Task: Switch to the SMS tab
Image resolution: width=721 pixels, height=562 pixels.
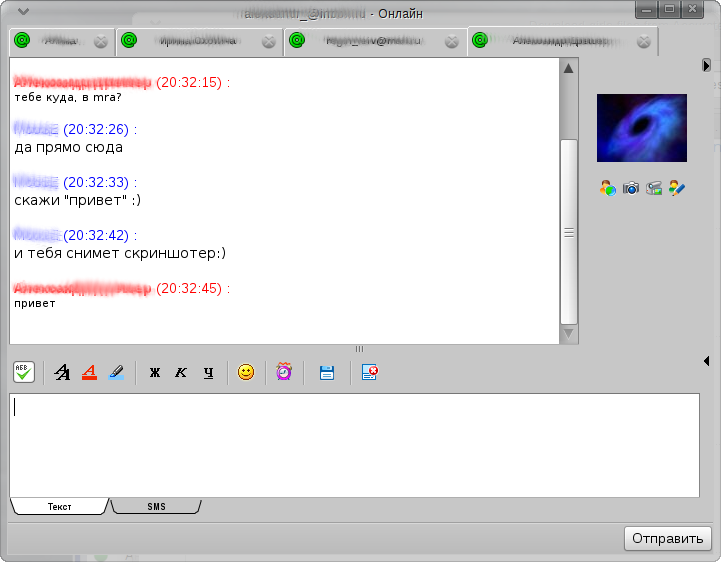Action: pyautogui.click(x=156, y=506)
